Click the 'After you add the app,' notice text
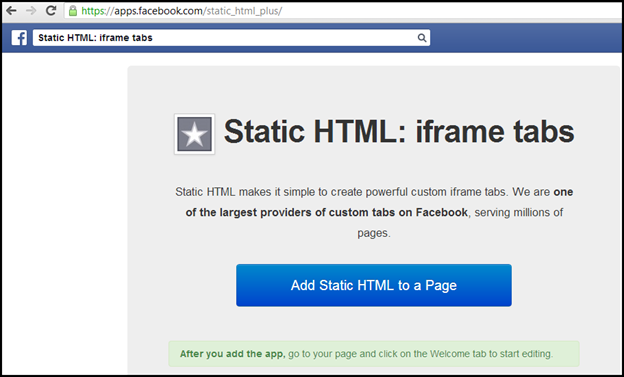 click(232, 354)
